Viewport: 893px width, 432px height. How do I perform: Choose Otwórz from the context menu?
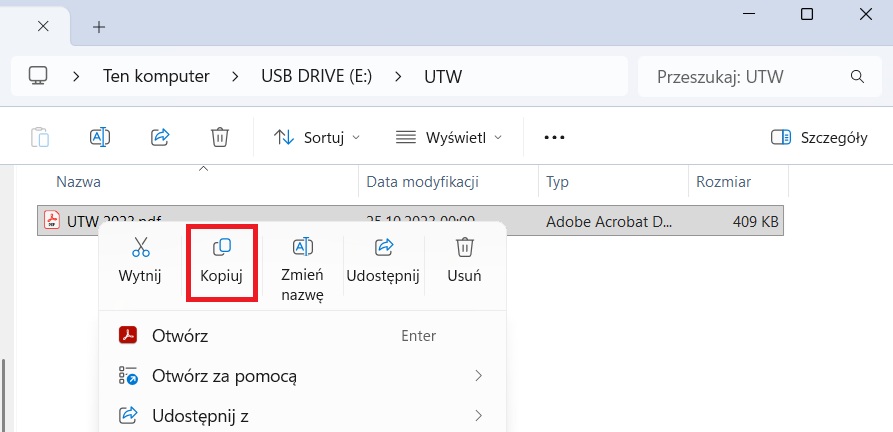click(180, 336)
